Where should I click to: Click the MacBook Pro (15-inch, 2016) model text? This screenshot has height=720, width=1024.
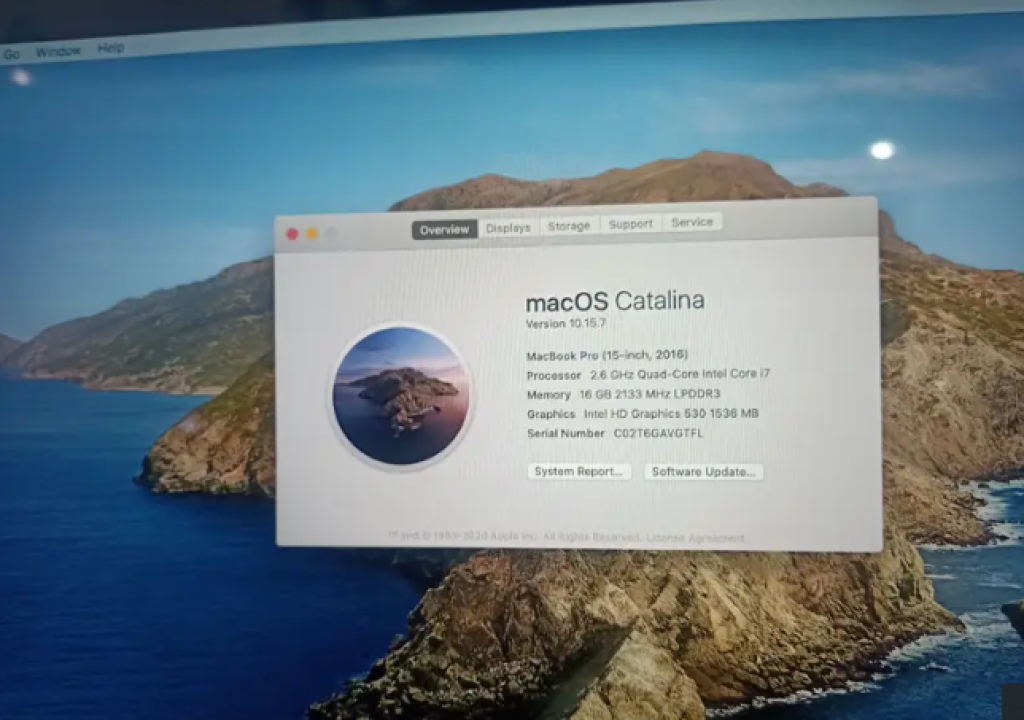tap(607, 355)
